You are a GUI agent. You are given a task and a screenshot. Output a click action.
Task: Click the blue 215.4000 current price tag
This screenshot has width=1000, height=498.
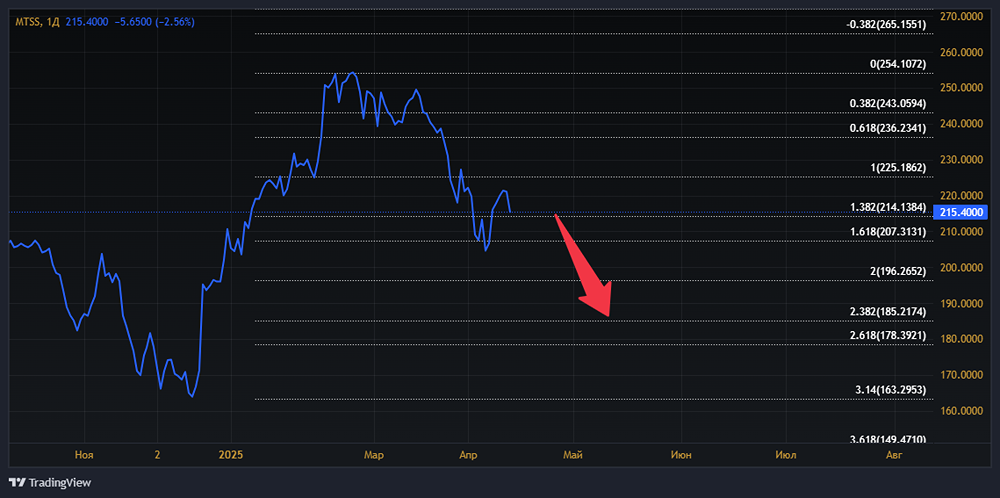[x=962, y=212]
